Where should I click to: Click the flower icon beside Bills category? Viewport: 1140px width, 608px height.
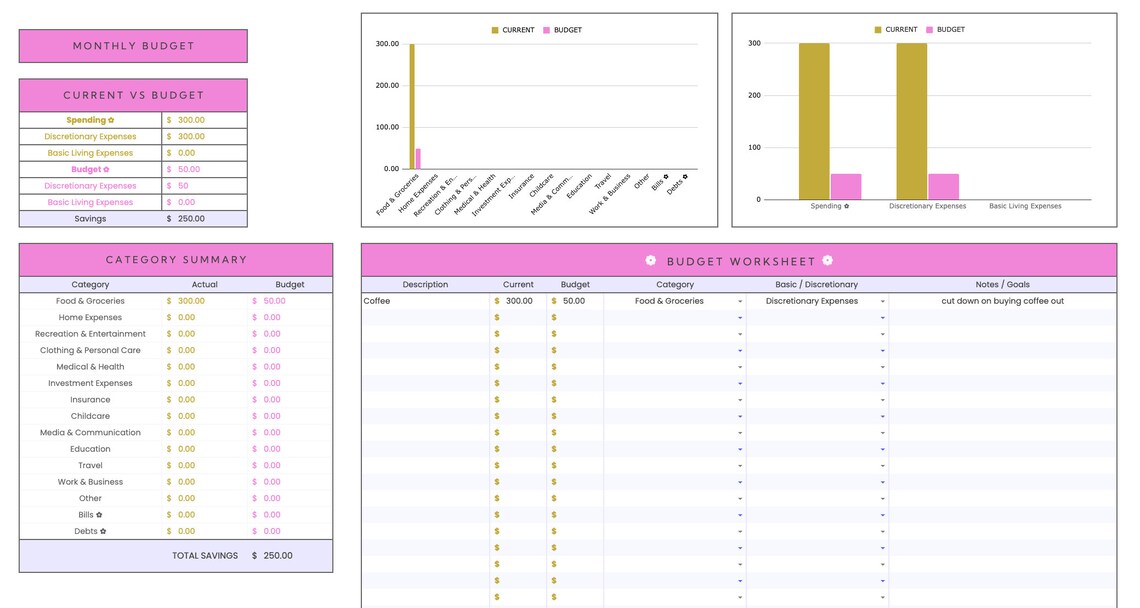(x=100, y=514)
